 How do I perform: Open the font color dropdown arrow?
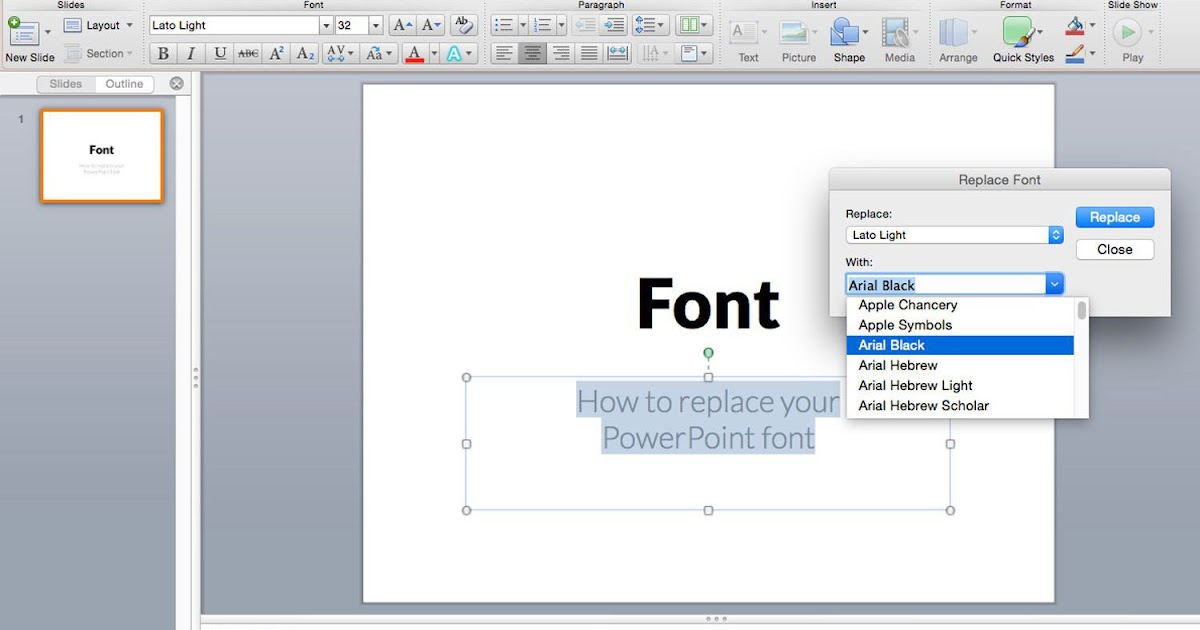point(434,54)
